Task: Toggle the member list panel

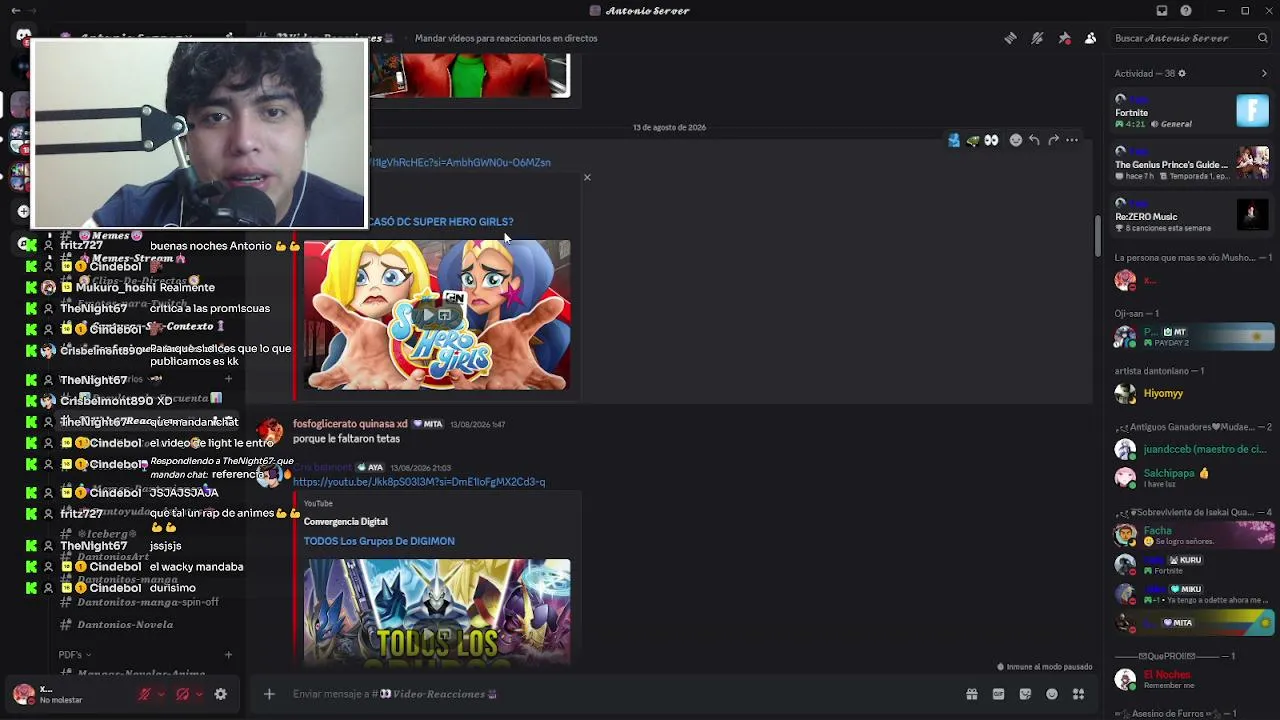Action: (1090, 38)
